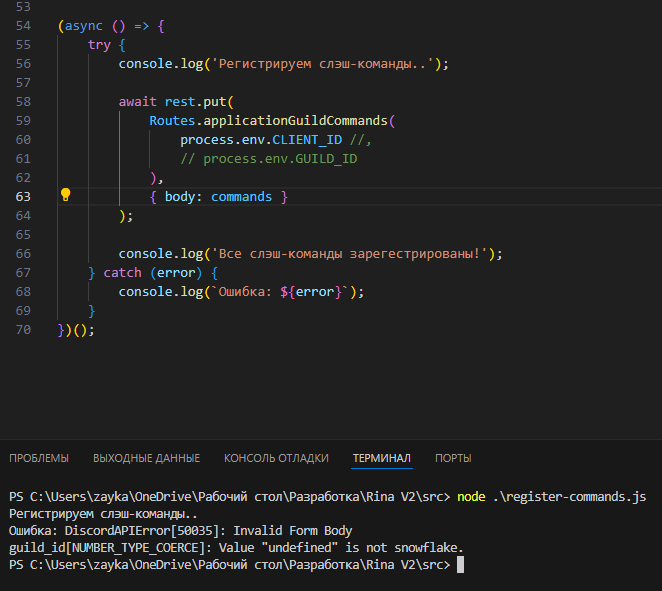This screenshot has height=591, width=662.
Task: Open the КОНСОЛЬ ОТЛАДКИ tab
Action: 276,458
